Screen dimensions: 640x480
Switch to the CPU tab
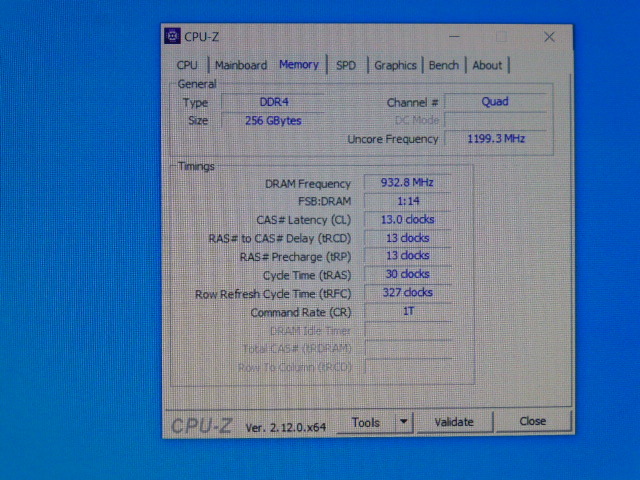(x=187, y=65)
